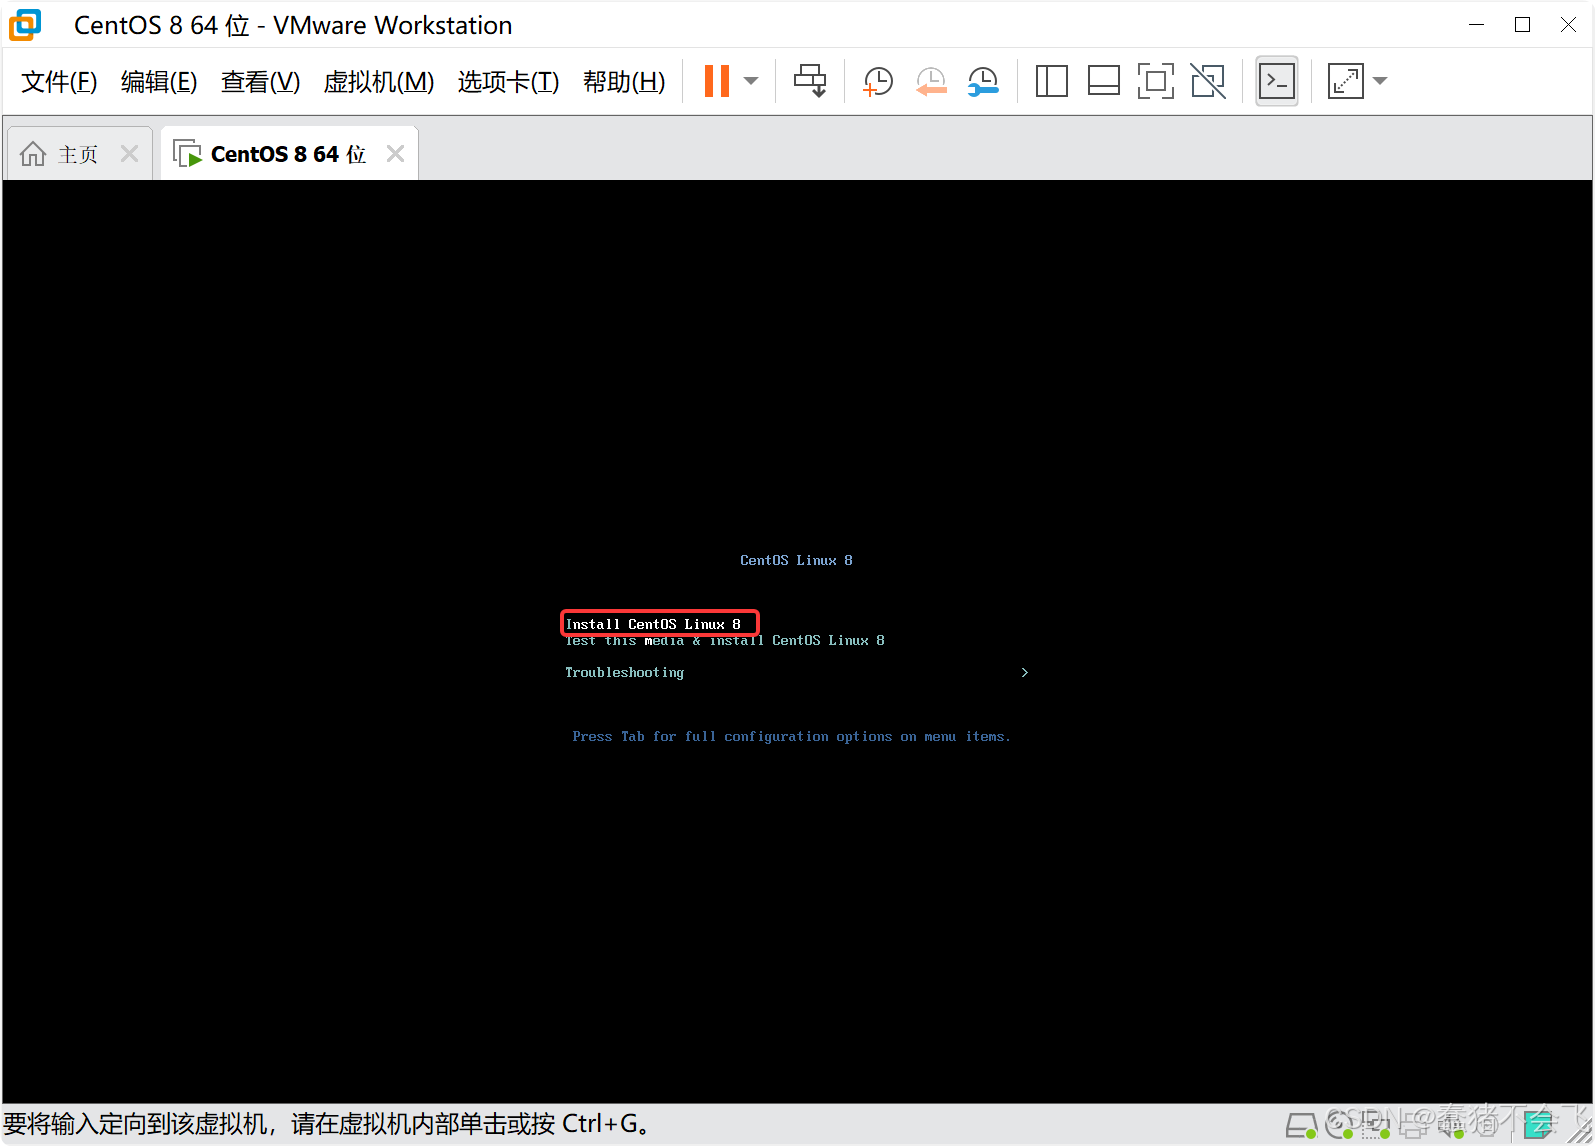Viewport: 1595px width, 1146px height.
Task: Click the stretch guest display icon
Action: [x=1345, y=81]
